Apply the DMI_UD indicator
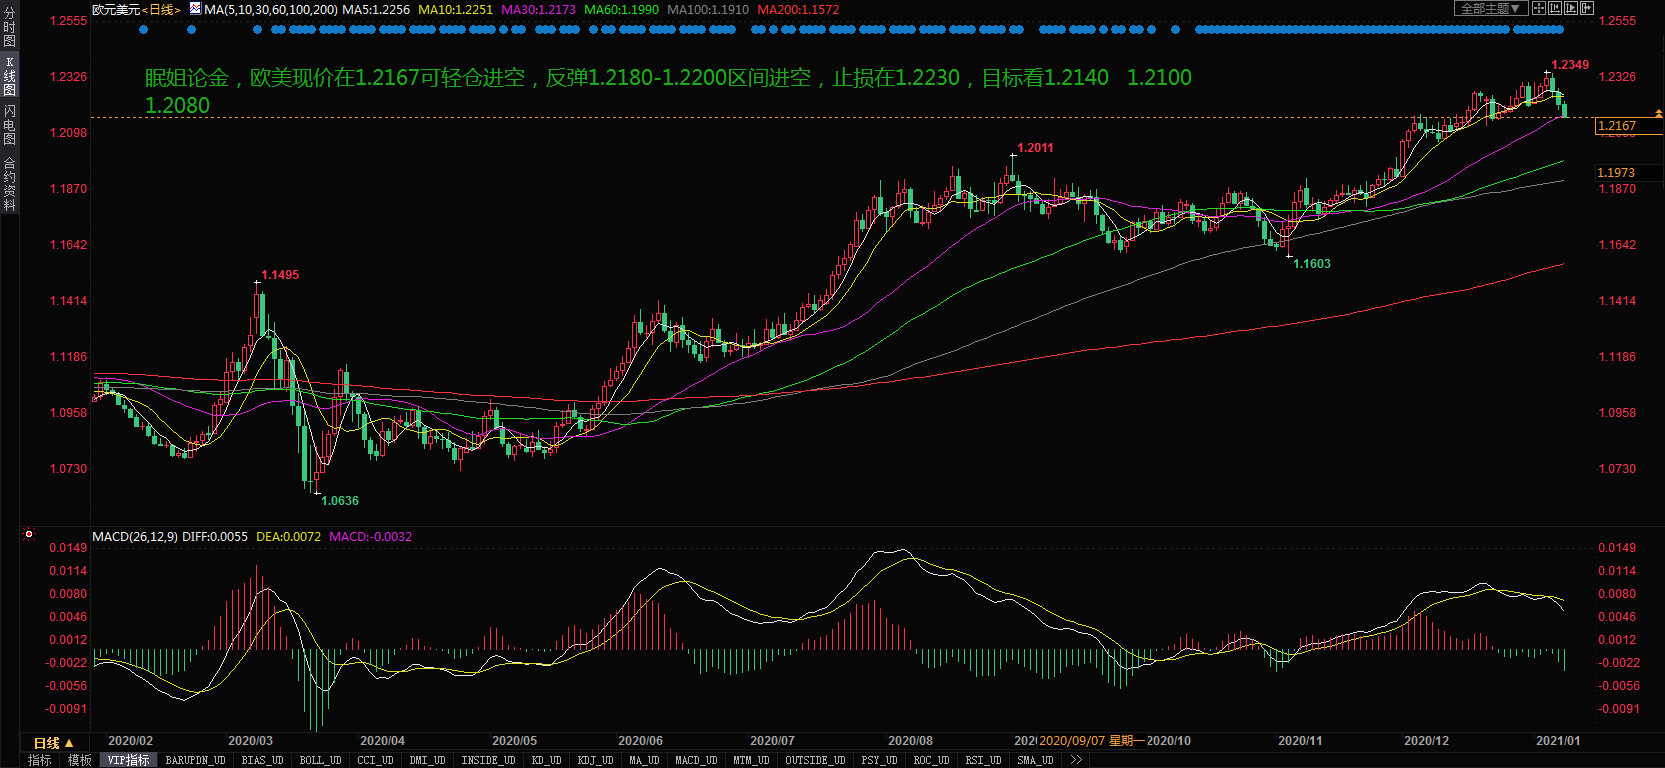This screenshot has height=768, width=1665. (427, 760)
